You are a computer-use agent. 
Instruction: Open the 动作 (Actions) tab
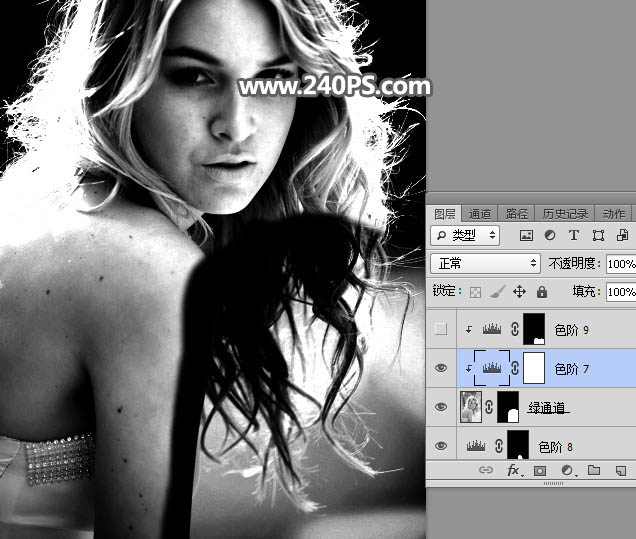click(614, 214)
